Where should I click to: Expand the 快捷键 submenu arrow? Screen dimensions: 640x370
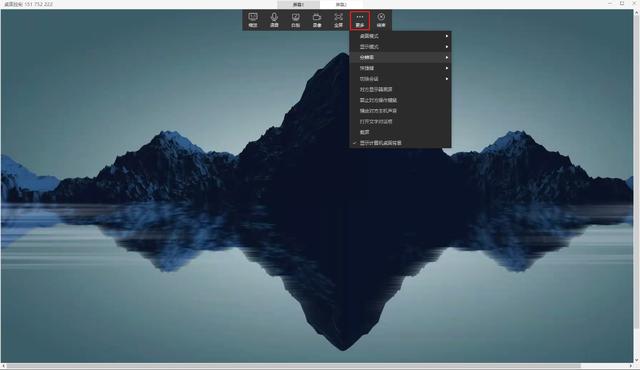pyautogui.click(x=447, y=68)
